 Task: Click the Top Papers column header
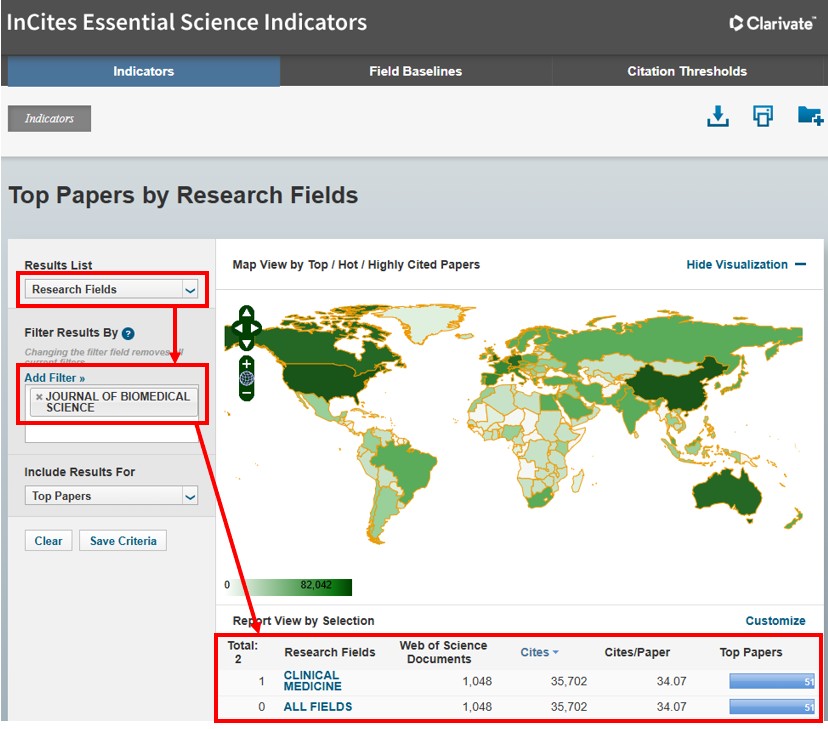coord(750,652)
